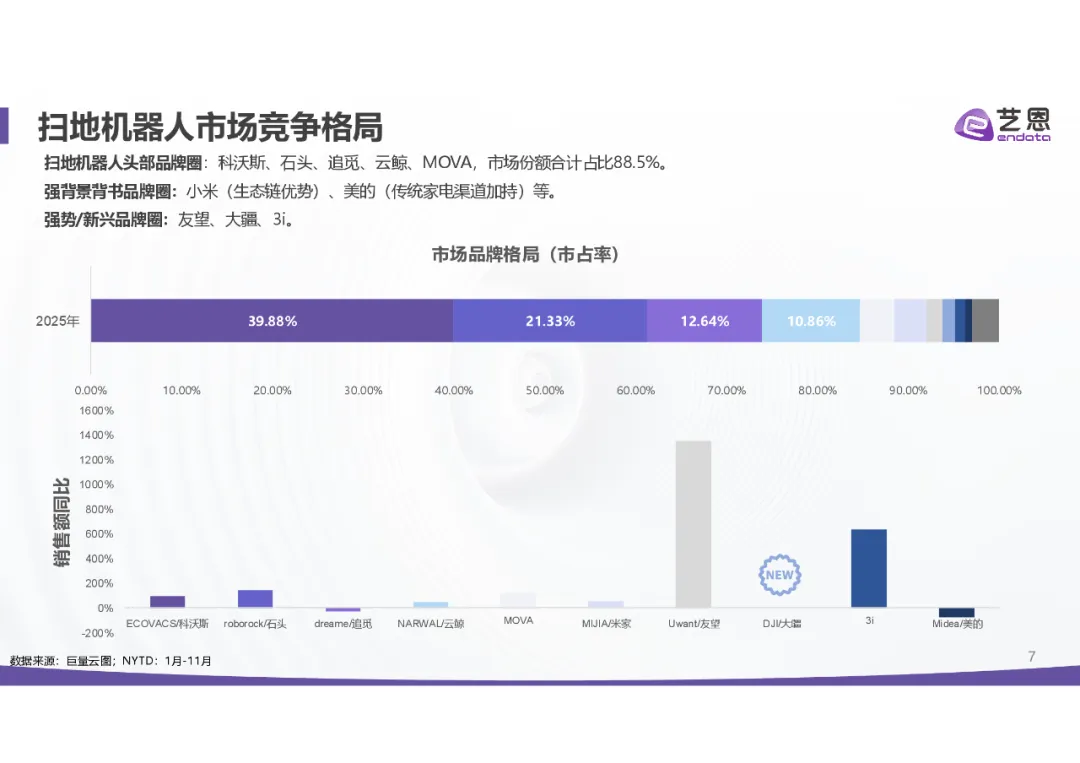Image resolution: width=1080 pixels, height=763 pixels.
Task: Click the 3i axis label
Action: [x=869, y=620]
